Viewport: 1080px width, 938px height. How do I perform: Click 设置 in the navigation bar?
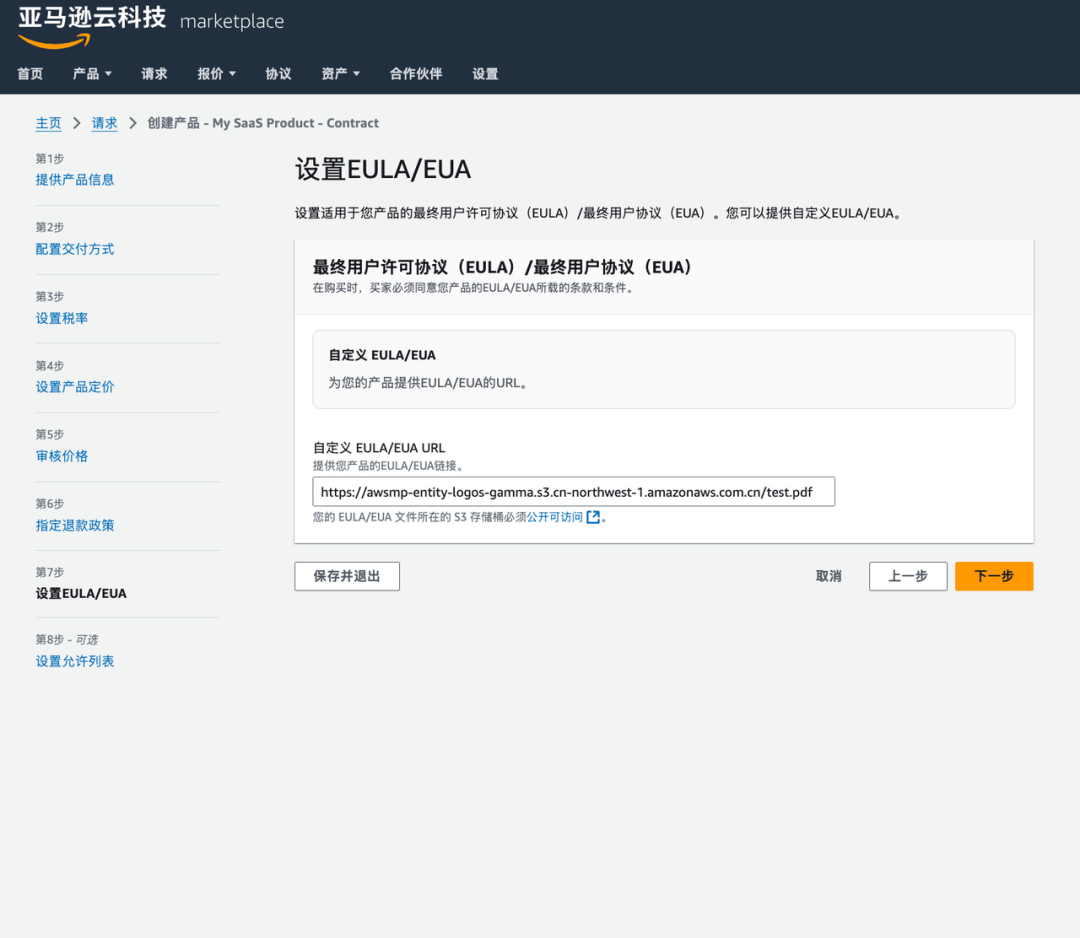pos(484,73)
